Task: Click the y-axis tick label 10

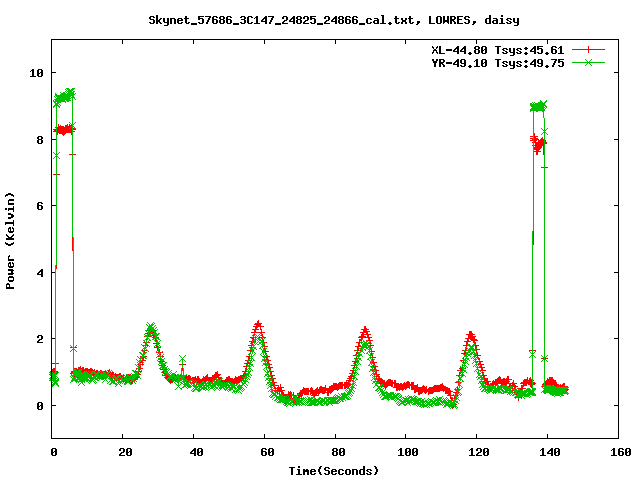Action: [x=36, y=73]
